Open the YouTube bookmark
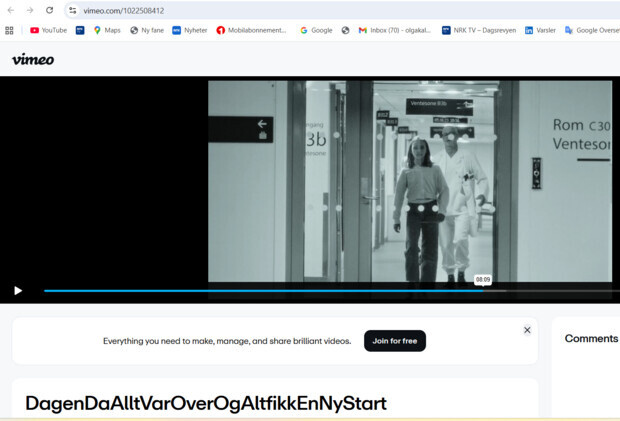Screen dimensions: 620x421 click(x=48, y=30)
